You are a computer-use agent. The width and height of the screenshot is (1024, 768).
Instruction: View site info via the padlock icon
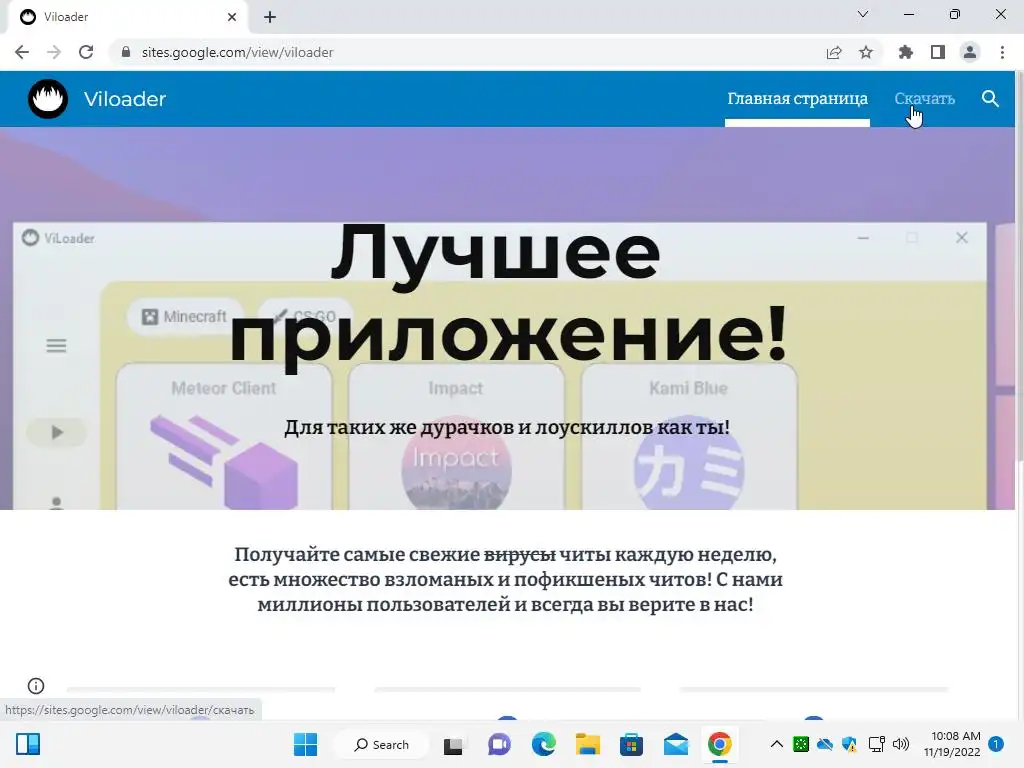pos(126,52)
